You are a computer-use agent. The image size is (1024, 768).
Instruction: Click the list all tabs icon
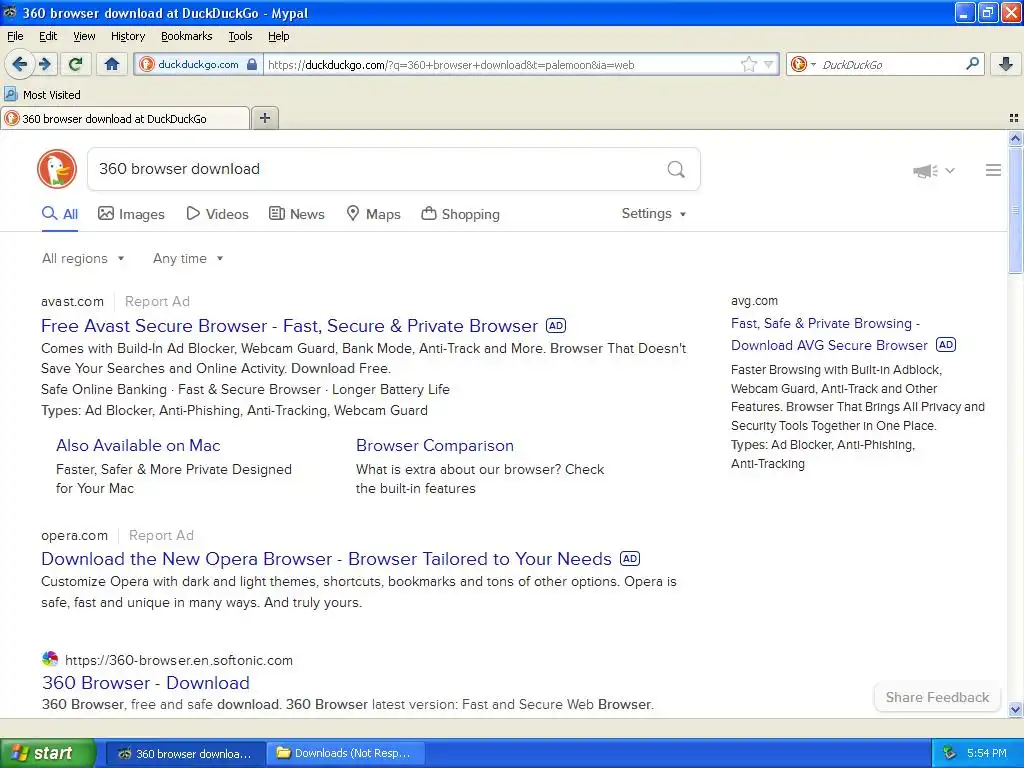[1014, 118]
